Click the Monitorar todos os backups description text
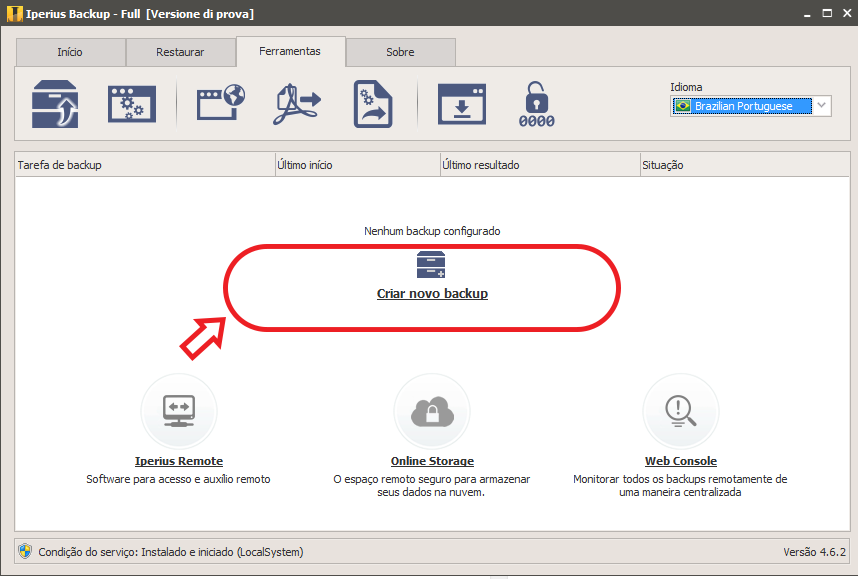The width and height of the screenshot is (858, 579). pyautogui.click(x=680, y=485)
